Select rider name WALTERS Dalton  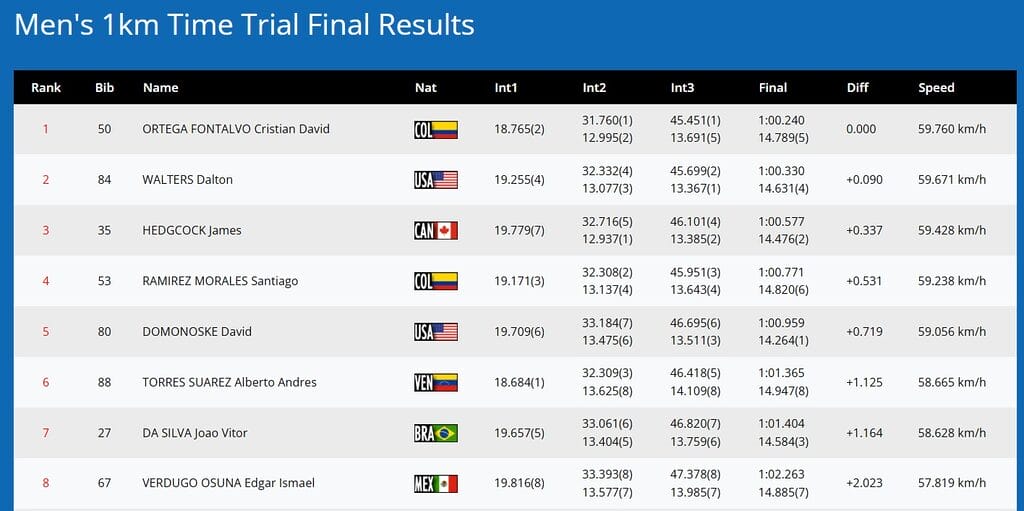(x=188, y=180)
